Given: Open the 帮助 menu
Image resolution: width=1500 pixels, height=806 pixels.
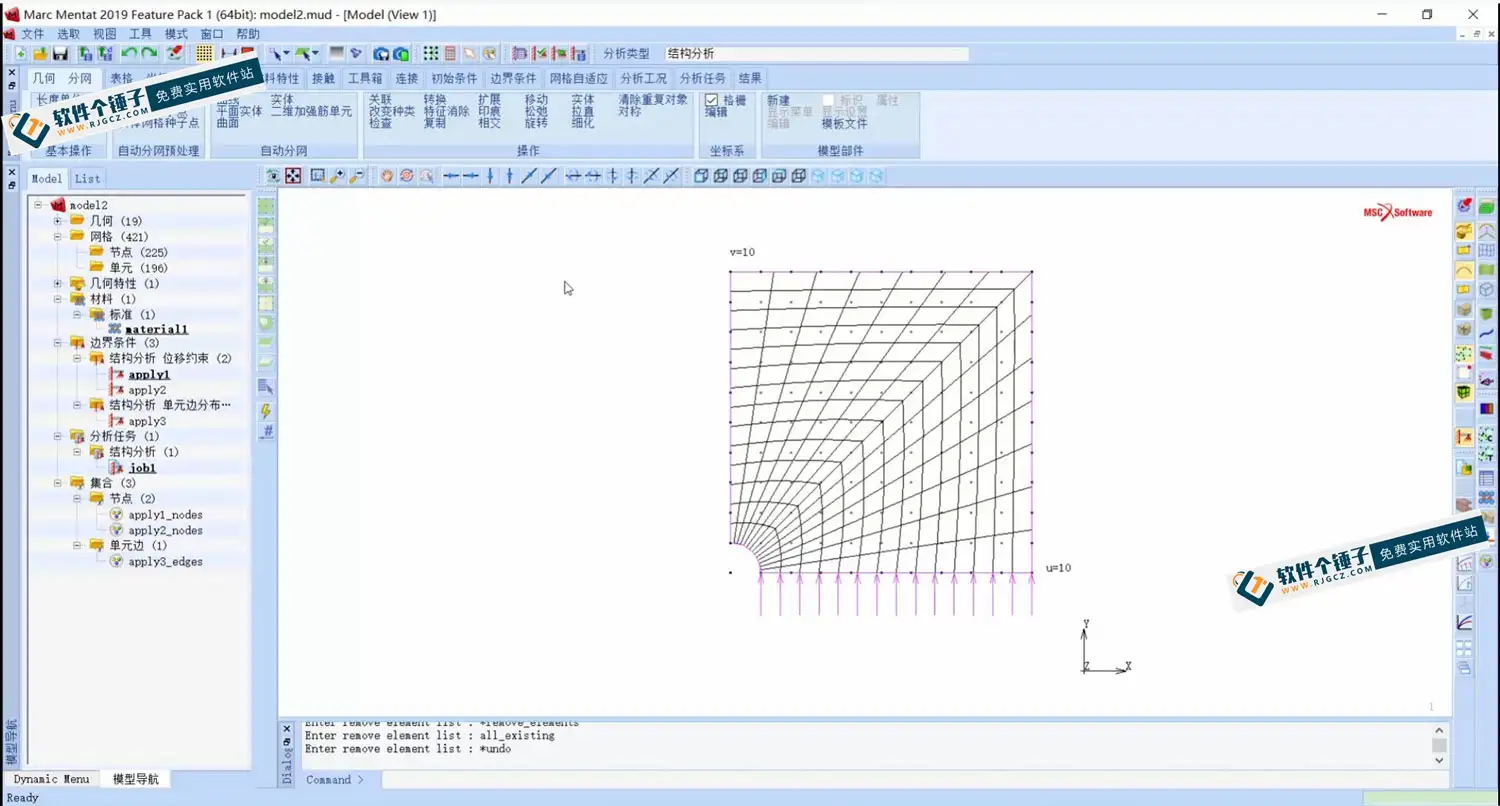Looking at the screenshot, I should pos(248,34).
